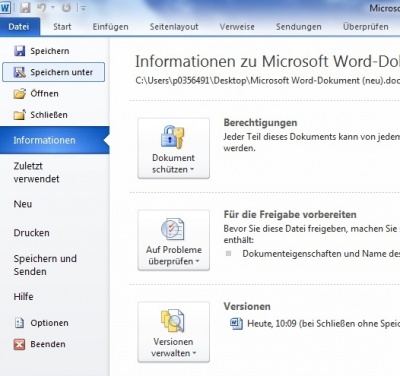Undo with the quick access toolbar arrow
The height and width of the screenshot is (376, 400).
[42, 8]
